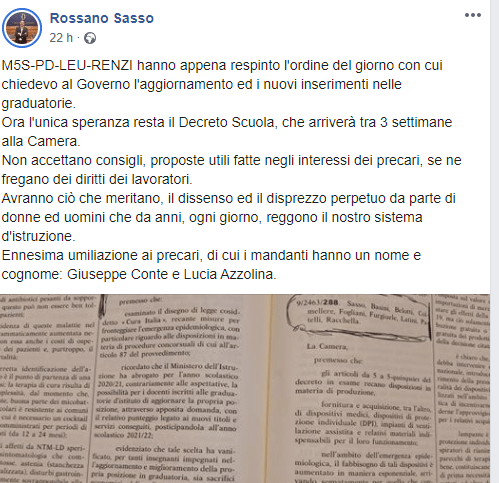Click the names 'Giuseppe Conte e Lucia Azzolina'
Viewport: 499px width, 483px height.
[x=170, y=274]
